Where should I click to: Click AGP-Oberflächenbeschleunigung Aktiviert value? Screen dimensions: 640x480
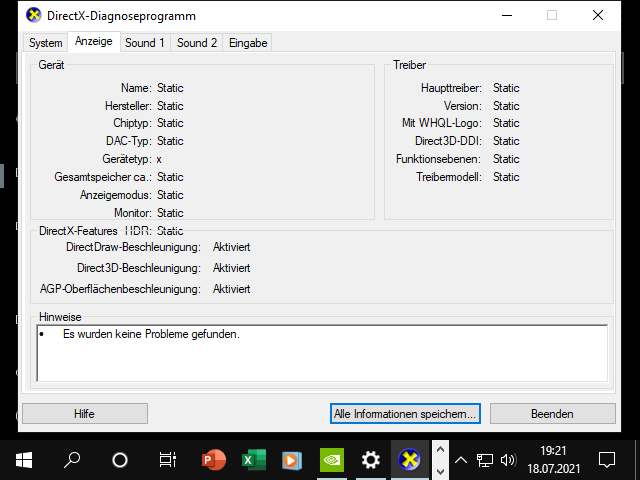pos(231,289)
